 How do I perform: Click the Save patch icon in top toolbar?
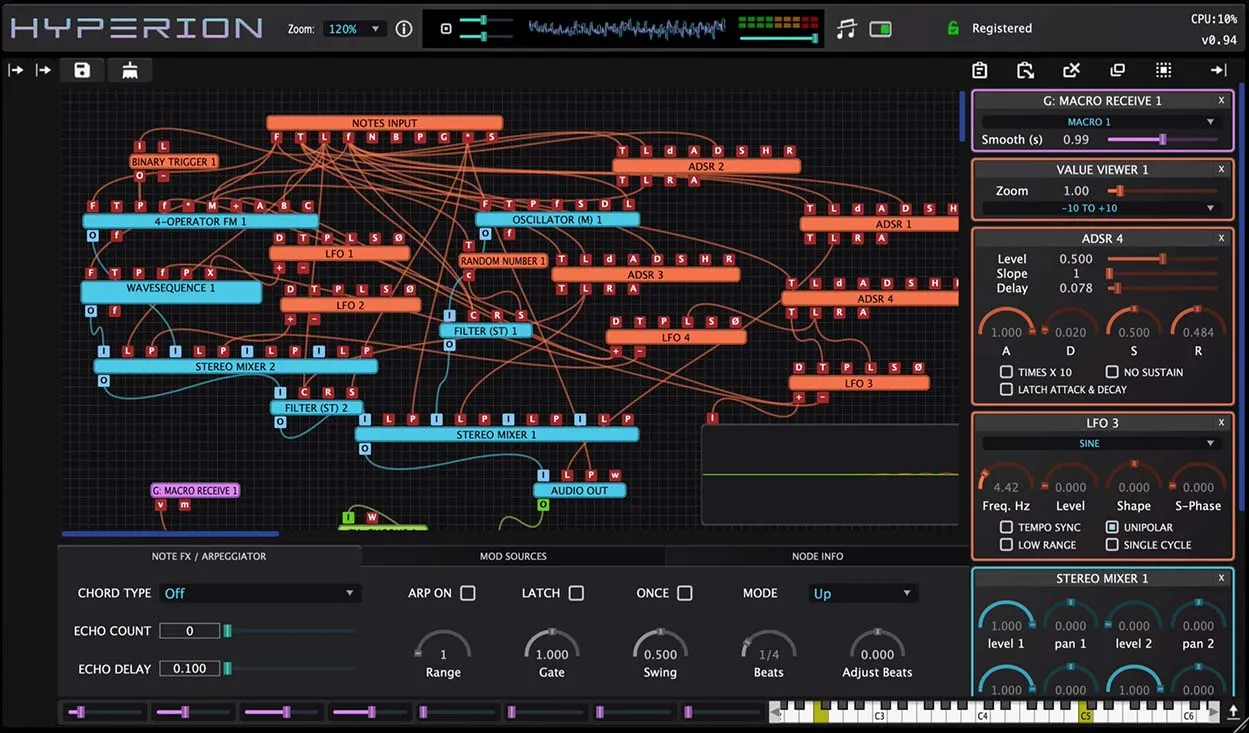(81, 70)
